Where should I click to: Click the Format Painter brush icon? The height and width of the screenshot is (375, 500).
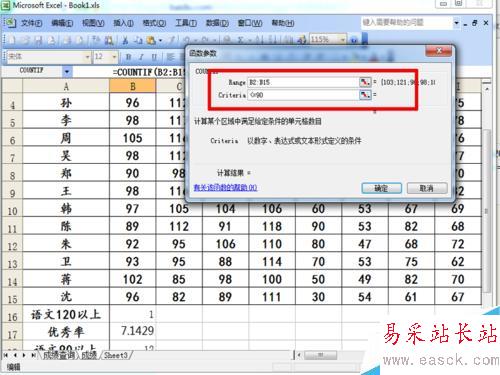pyautogui.click(x=172, y=40)
